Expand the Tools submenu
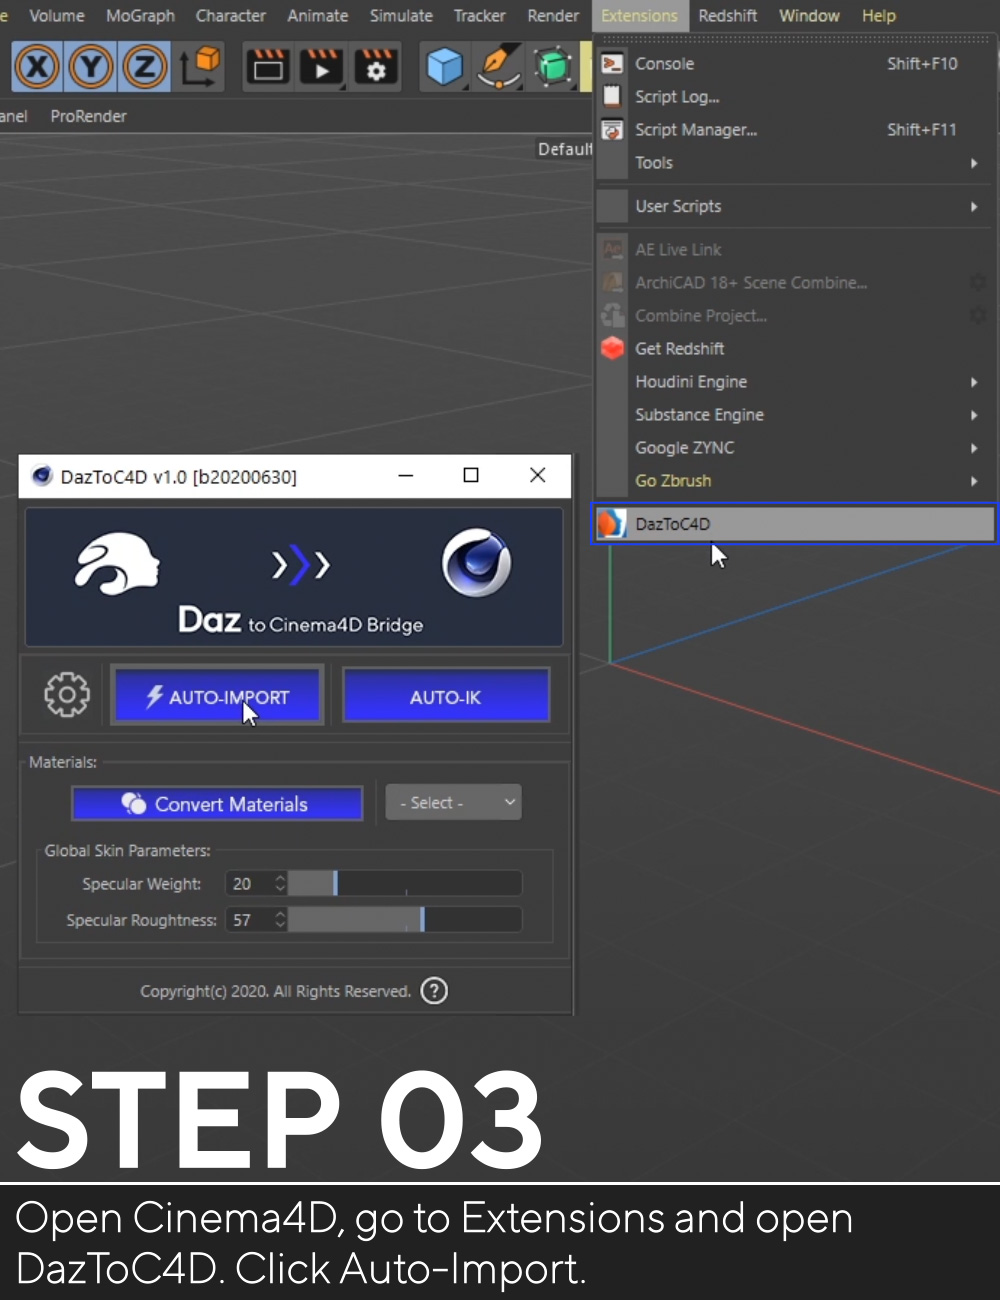Image resolution: width=1000 pixels, height=1300 pixels. (795, 163)
